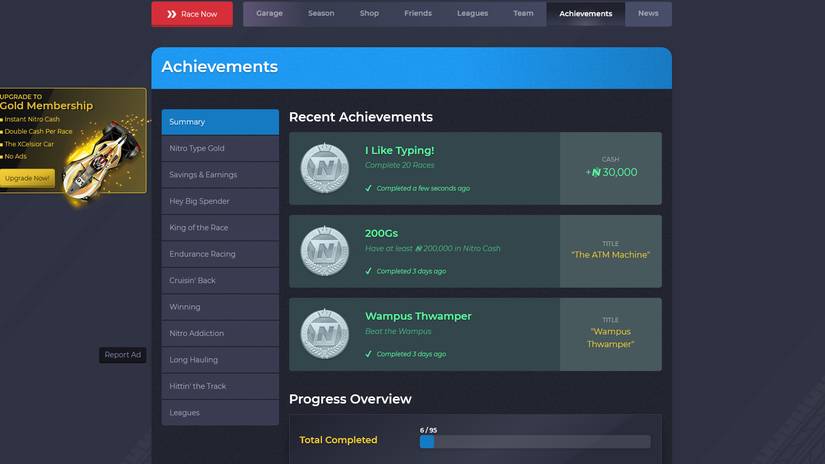825x464 pixels.
Task: Click the +30,000 cash reward
Action: [x=611, y=172]
